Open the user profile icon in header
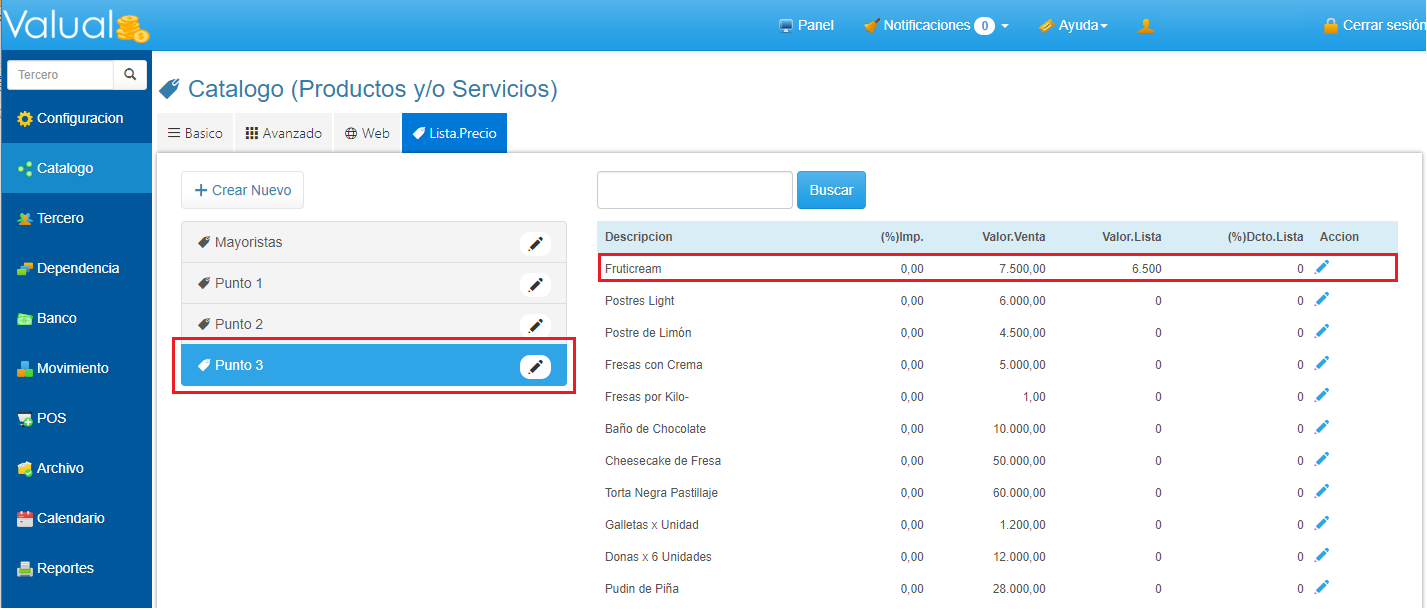The height and width of the screenshot is (610, 1427). 1146,26
